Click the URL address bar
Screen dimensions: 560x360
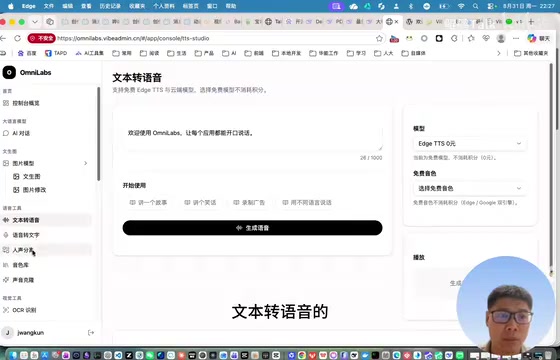[x=214, y=38]
